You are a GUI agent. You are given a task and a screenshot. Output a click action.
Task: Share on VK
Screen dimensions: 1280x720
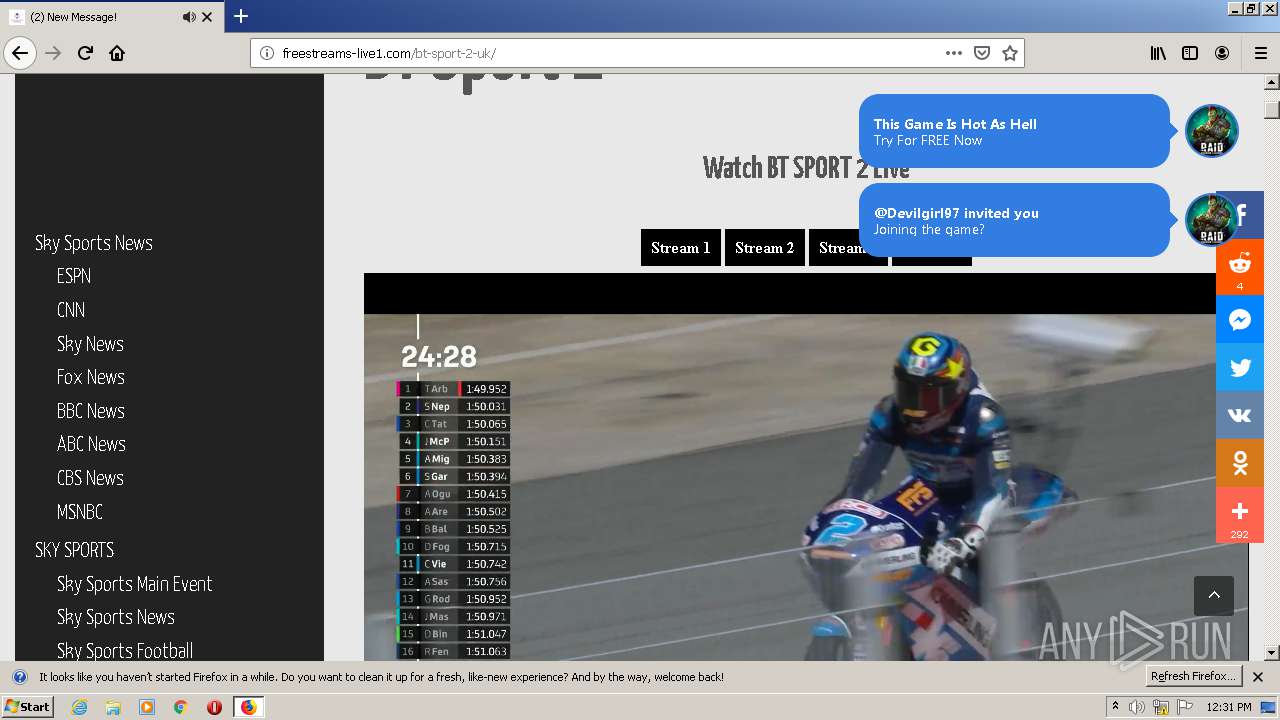1240,415
